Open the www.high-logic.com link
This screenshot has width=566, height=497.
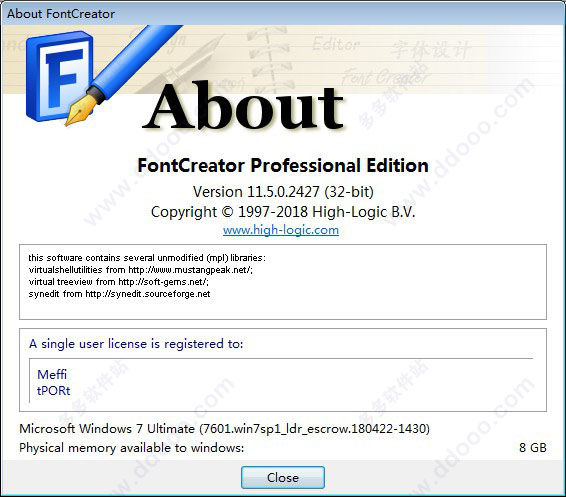pos(281,230)
